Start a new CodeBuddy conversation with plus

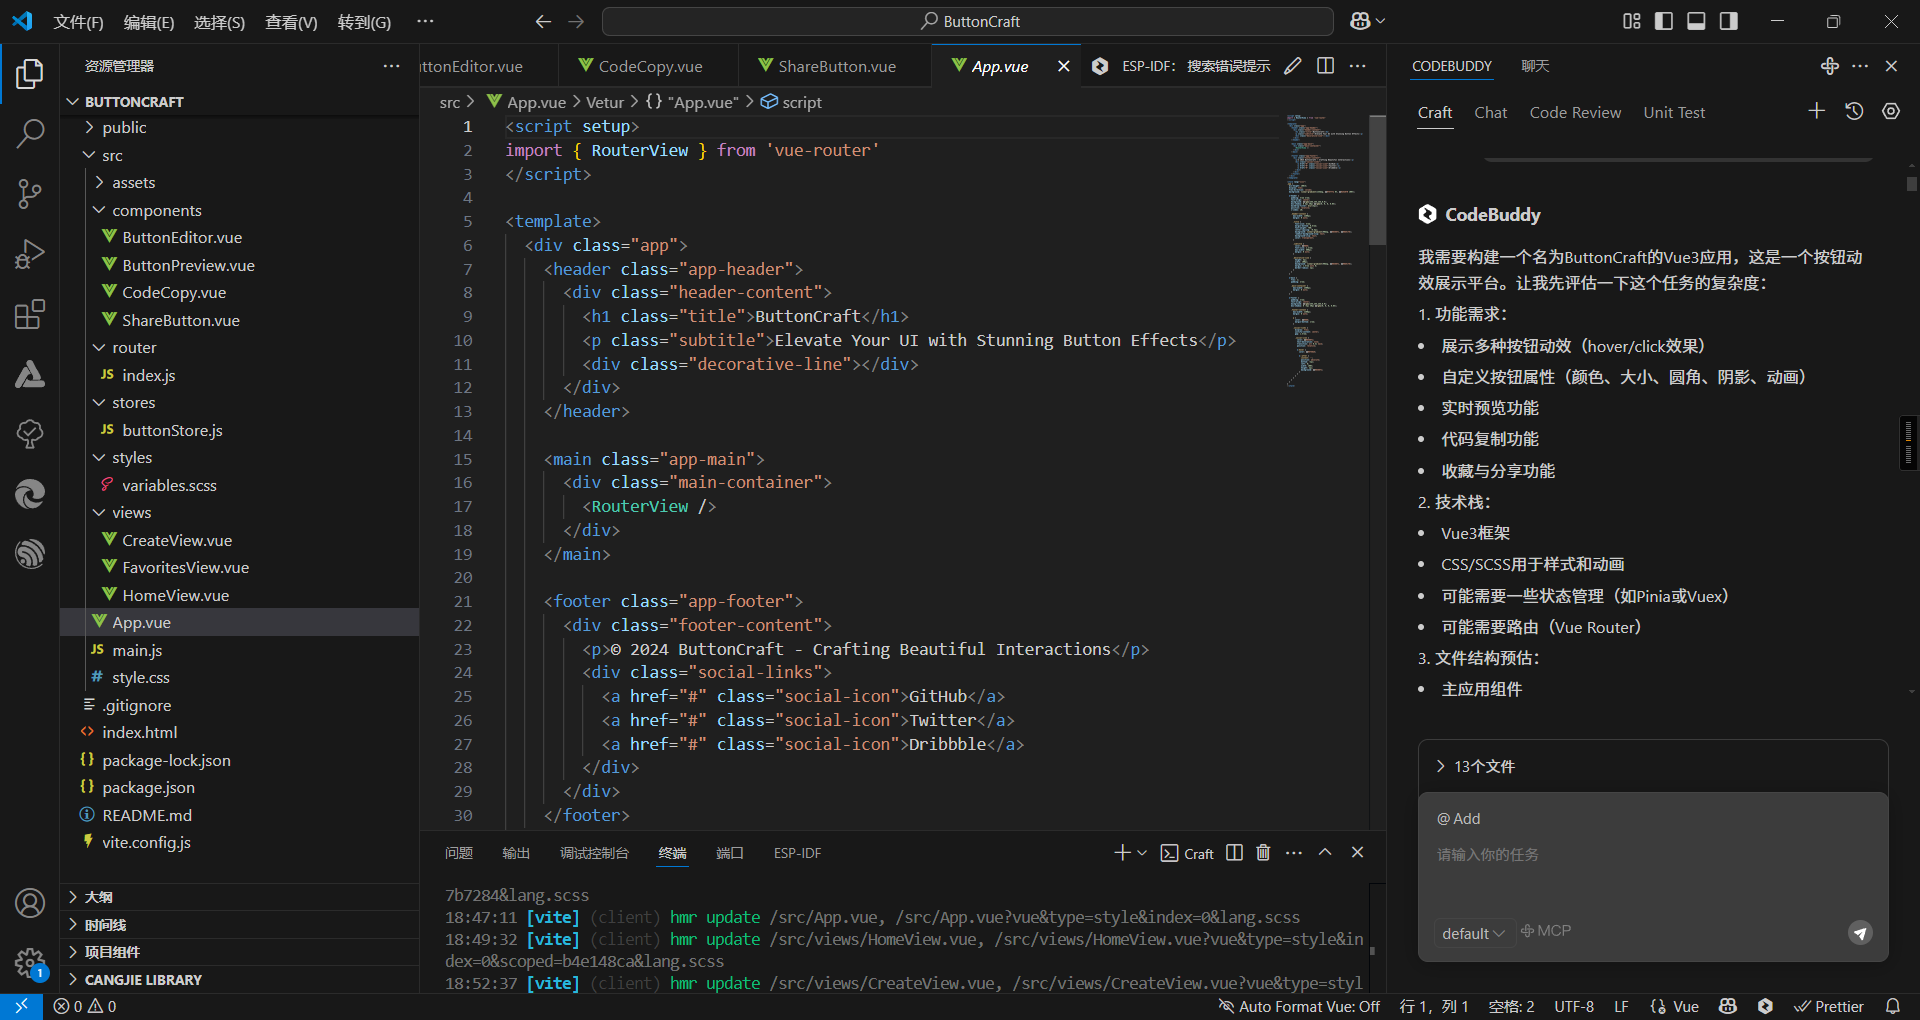point(1817,111)
